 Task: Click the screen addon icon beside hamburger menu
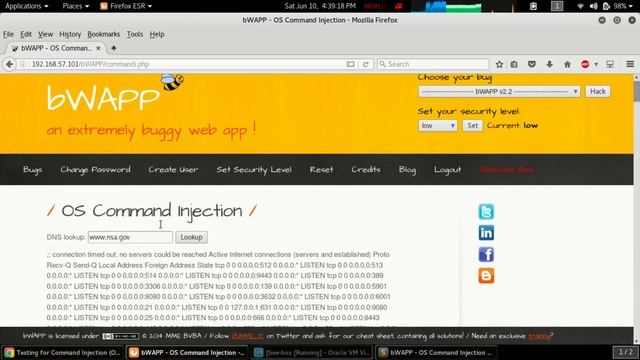click(610, 64)
